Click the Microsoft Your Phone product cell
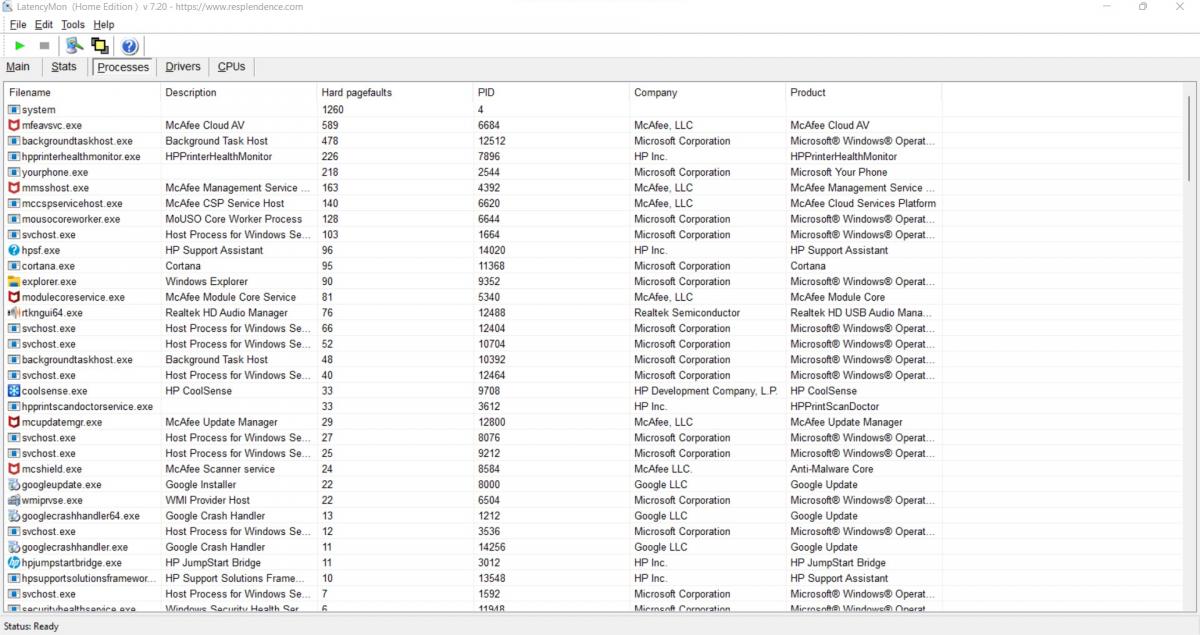Screen dimensions: 1200x635 click(x=838, y=173)
